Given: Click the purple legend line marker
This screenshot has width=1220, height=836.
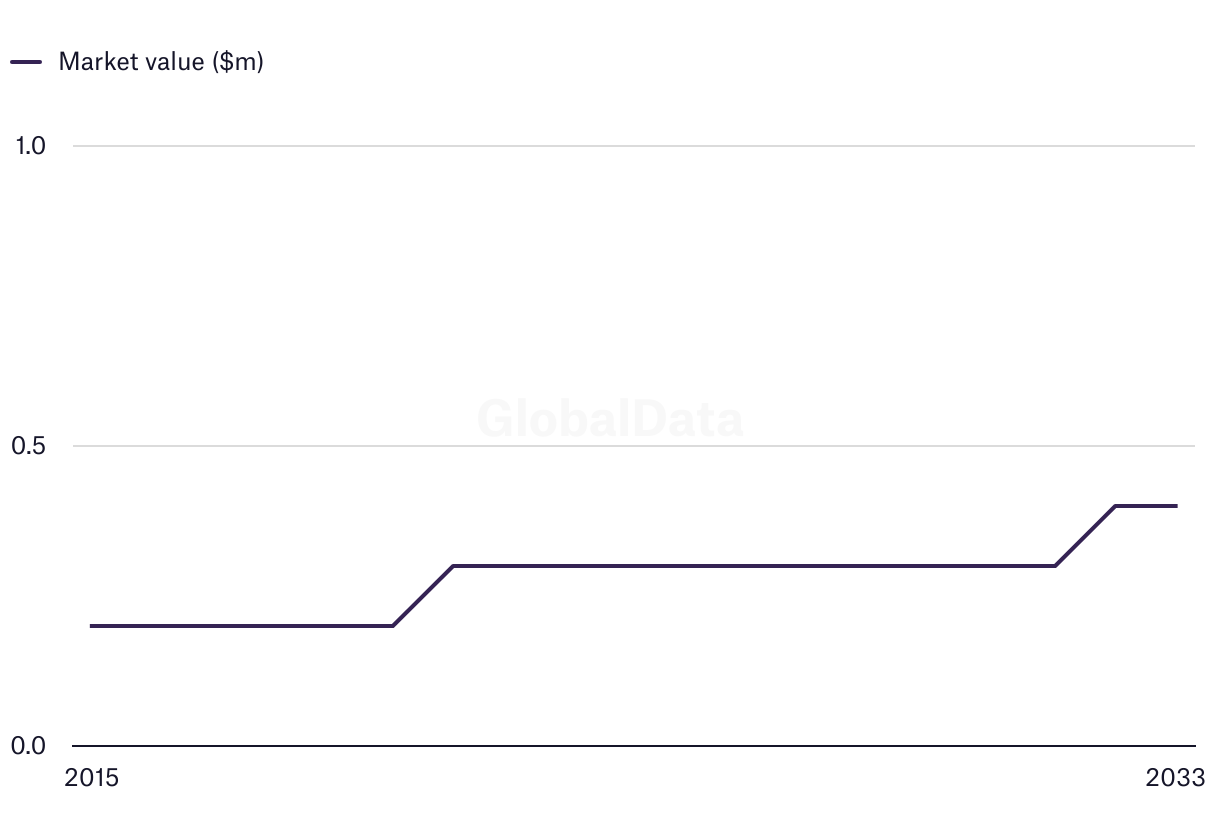Looking at the screenshot, I should coord(26,62).
